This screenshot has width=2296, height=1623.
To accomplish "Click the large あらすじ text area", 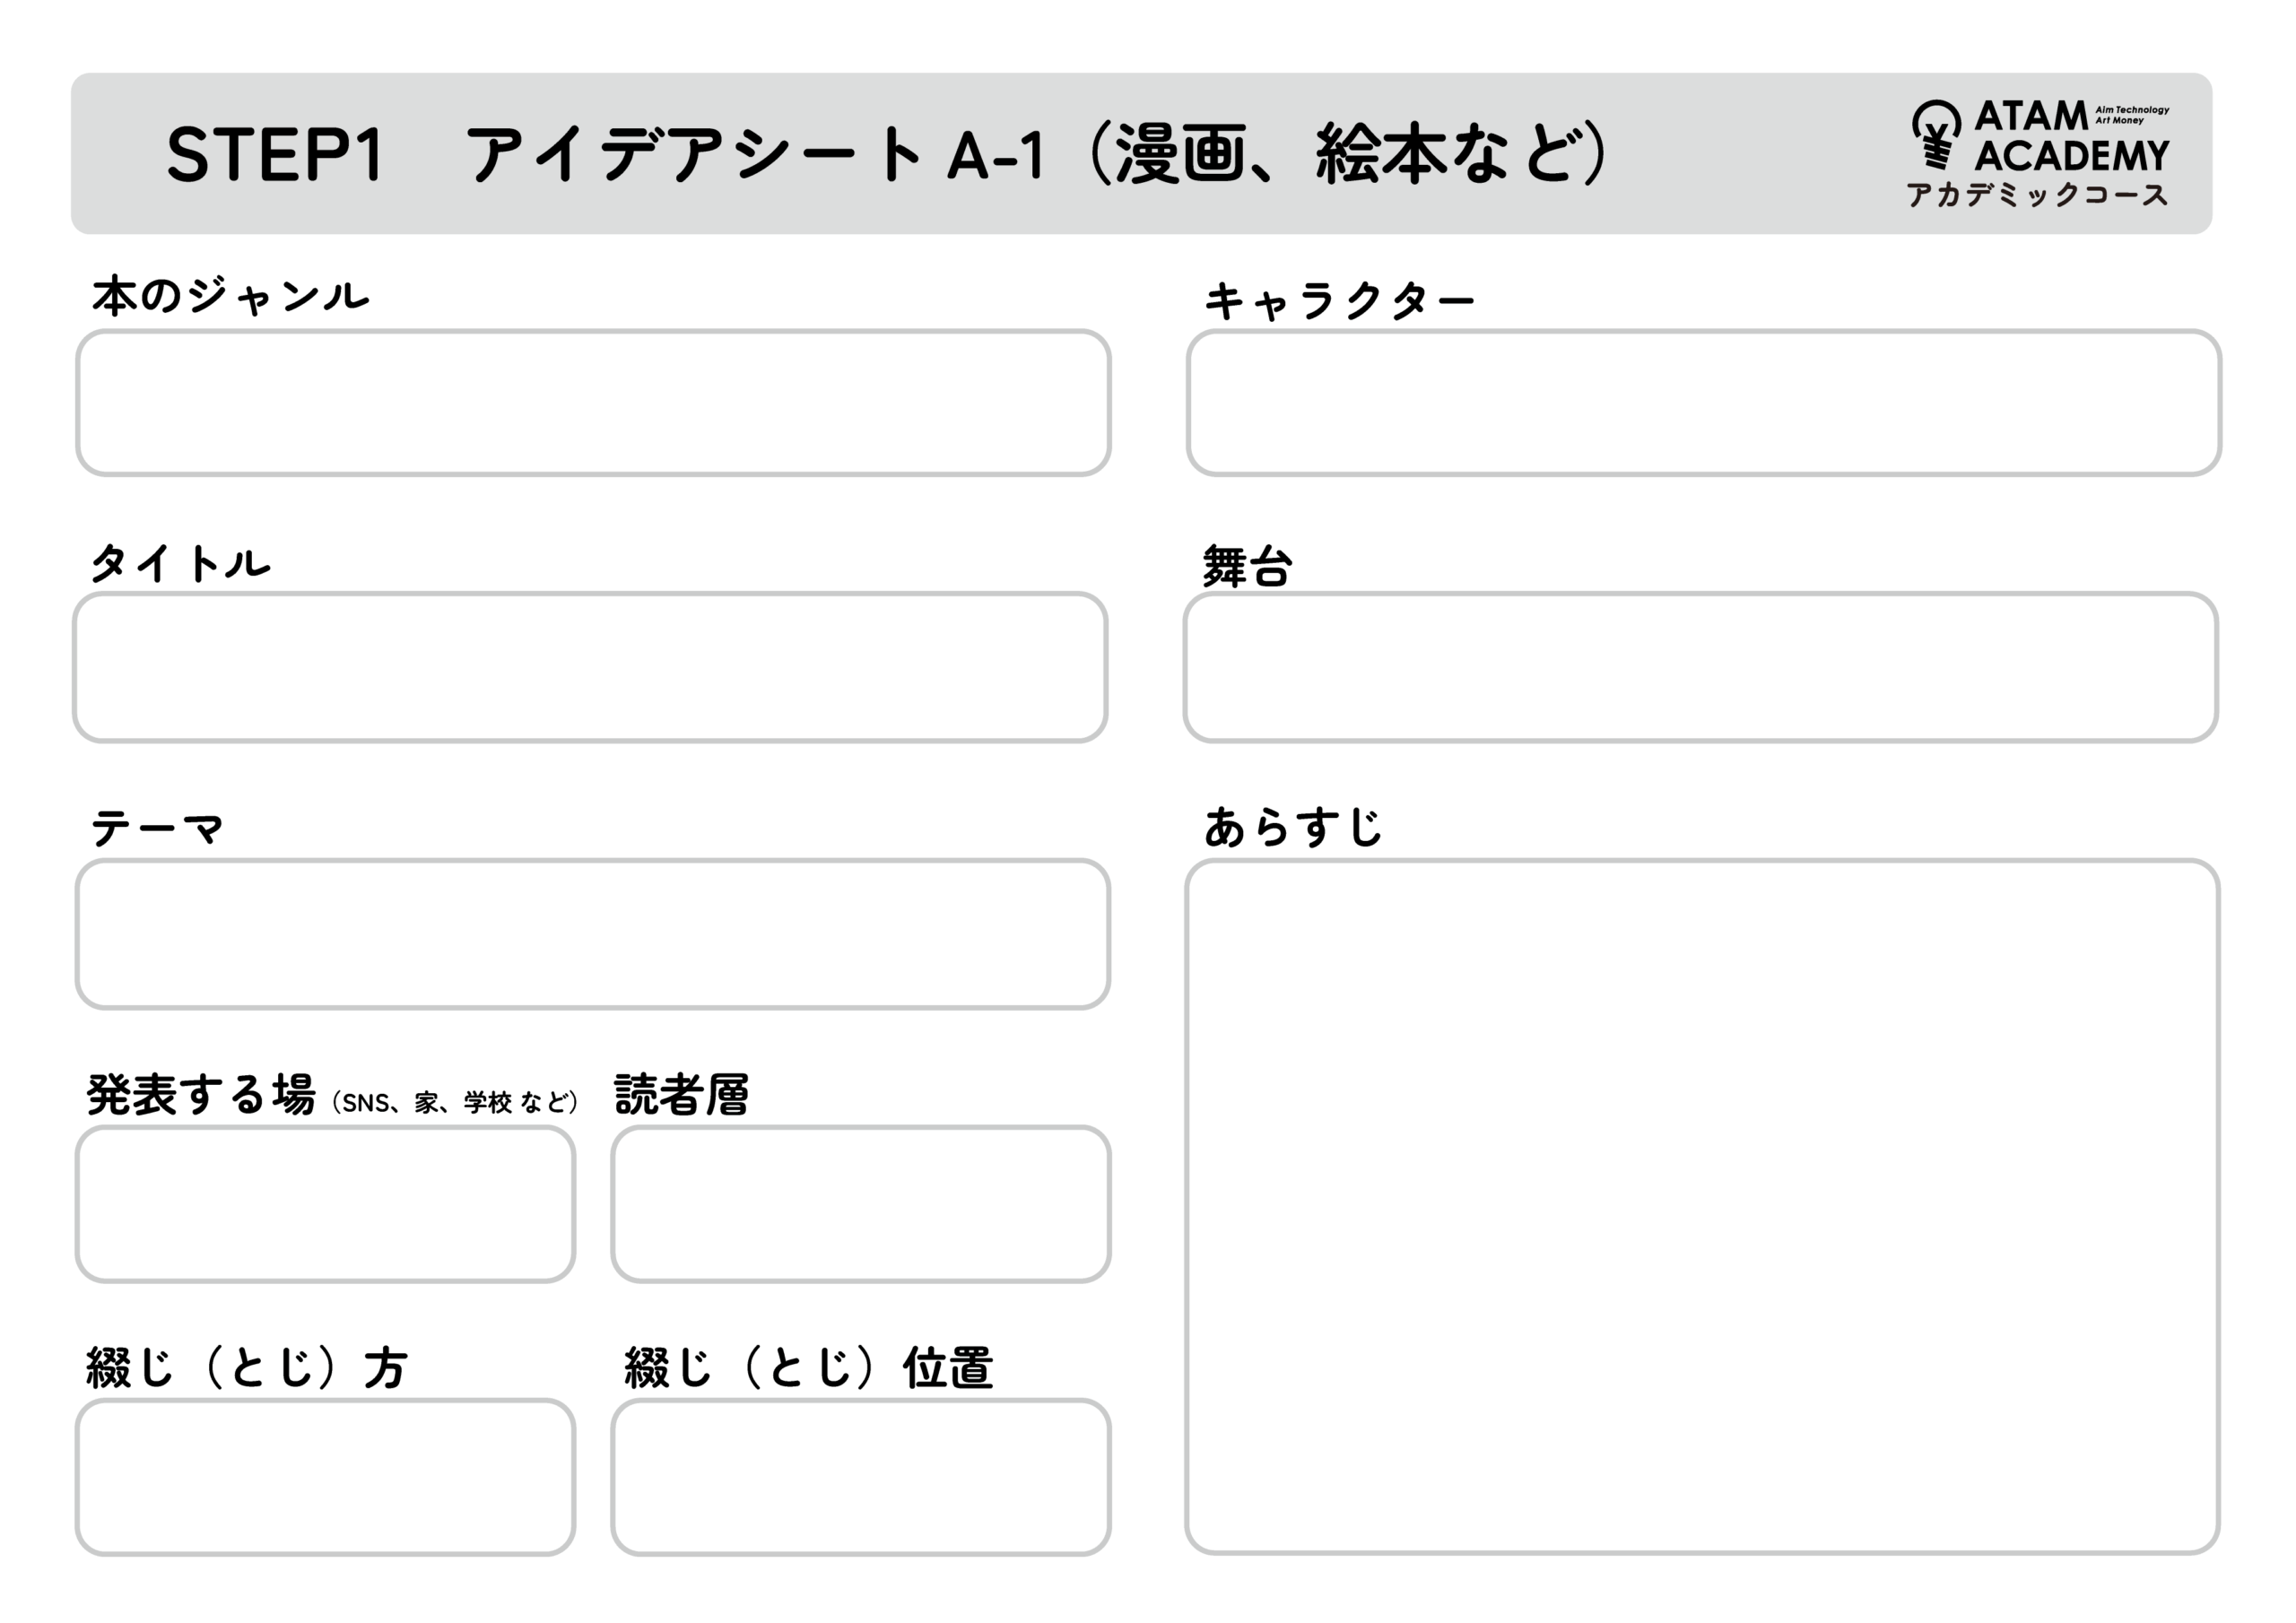I will coord(1703,1207).
